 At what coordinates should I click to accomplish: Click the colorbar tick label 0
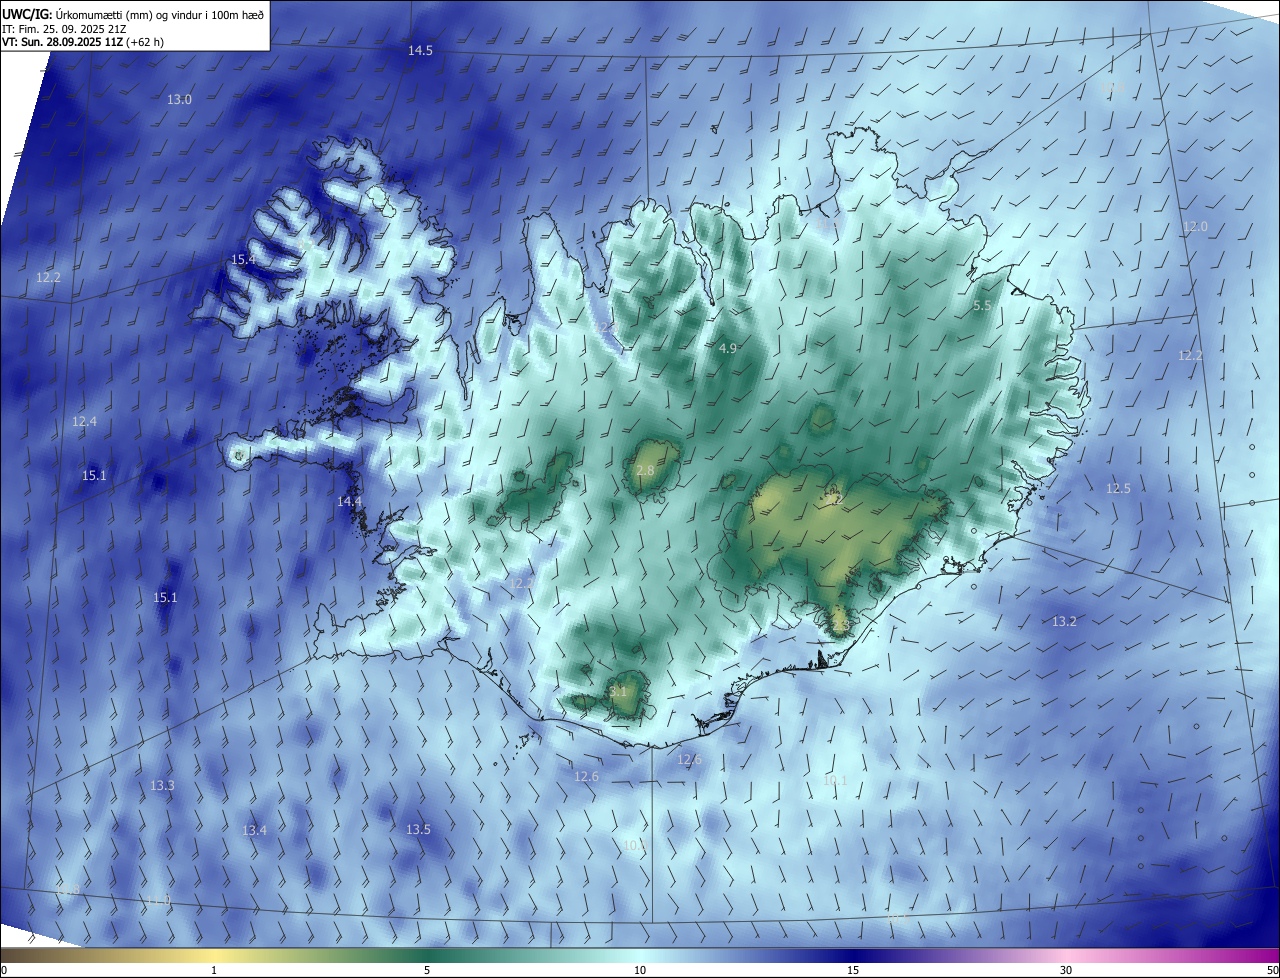click(x=3, y=970)
